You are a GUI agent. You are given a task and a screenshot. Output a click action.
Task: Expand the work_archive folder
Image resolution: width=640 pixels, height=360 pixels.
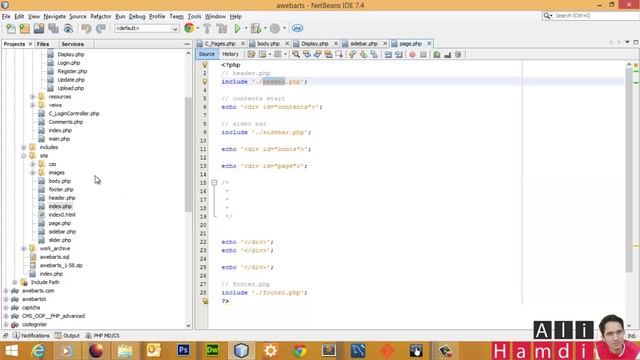coord(24,249)
